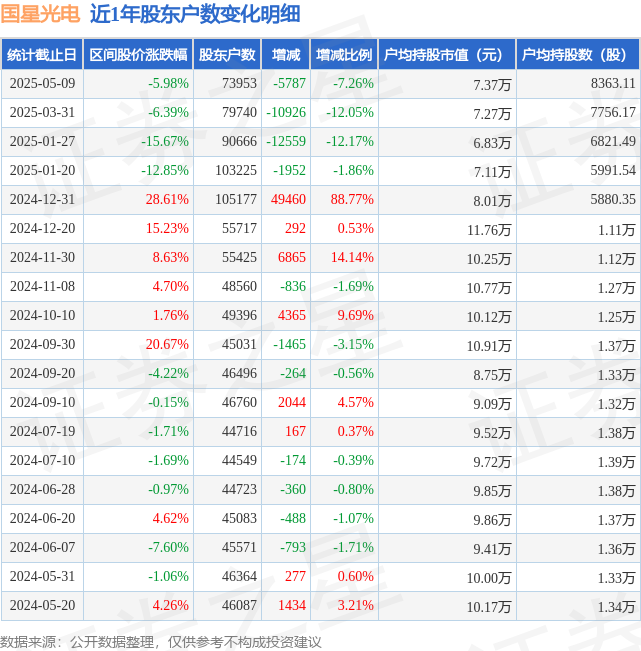Click the change value 6865

click(x=292, y=257)
